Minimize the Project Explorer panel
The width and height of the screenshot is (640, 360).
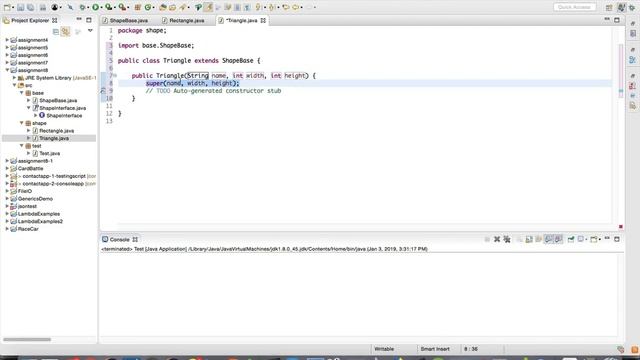pyautogui.click(x=79, y=20)
